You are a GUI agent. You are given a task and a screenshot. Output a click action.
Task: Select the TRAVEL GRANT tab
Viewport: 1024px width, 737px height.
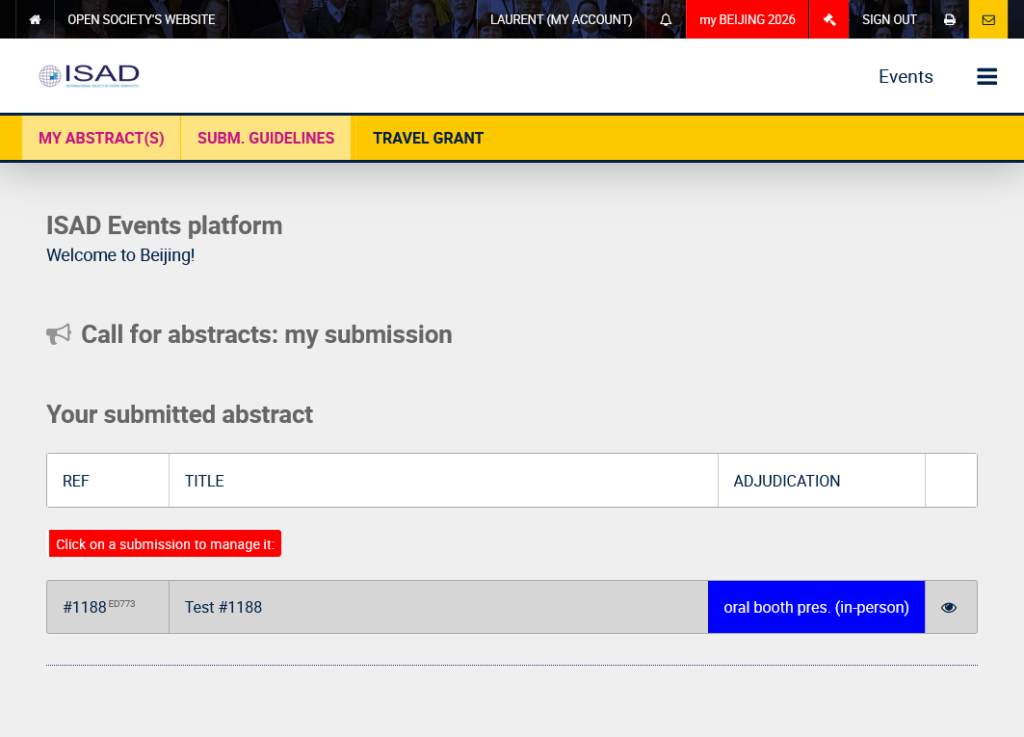428,138
